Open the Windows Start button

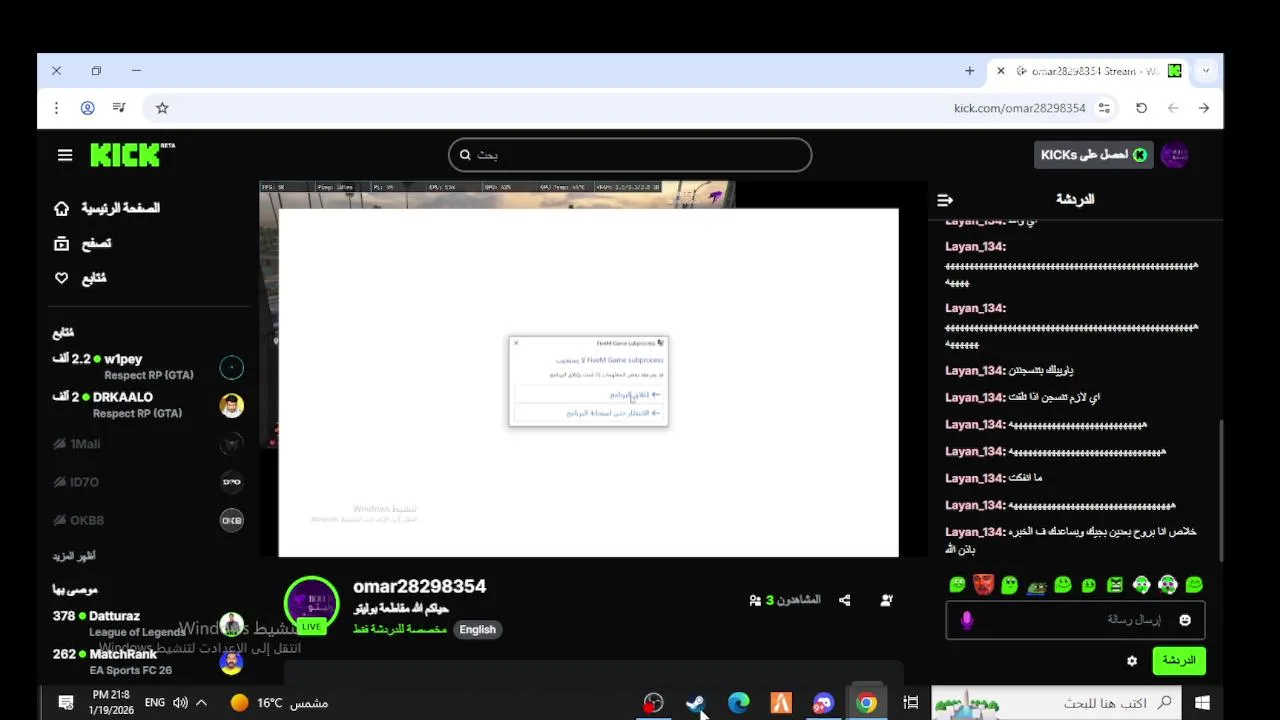1202,703
